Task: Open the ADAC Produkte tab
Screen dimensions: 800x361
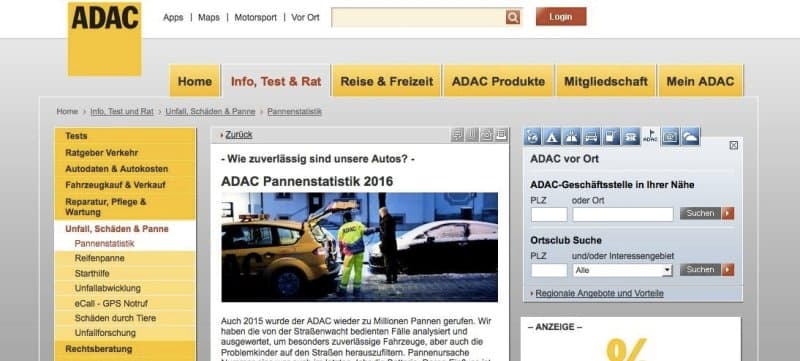Action: coord(498,81)
